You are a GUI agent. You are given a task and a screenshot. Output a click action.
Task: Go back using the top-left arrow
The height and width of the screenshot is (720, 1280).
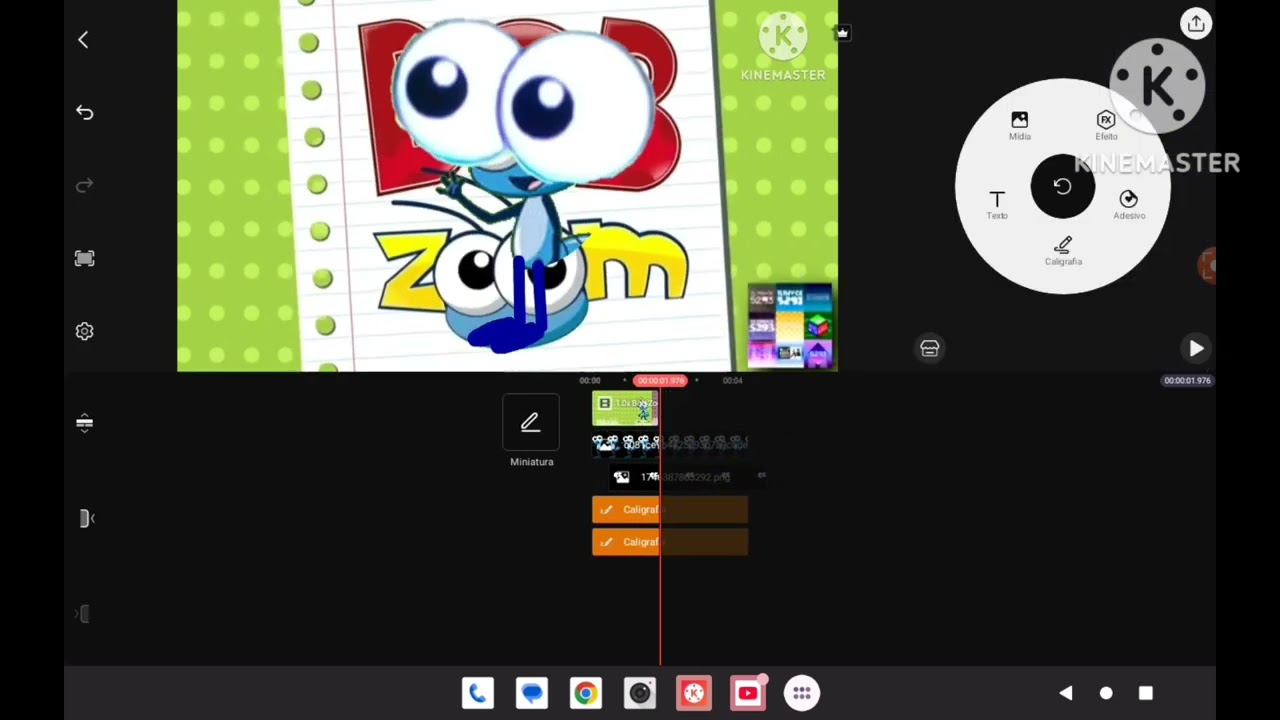(83, 40)
